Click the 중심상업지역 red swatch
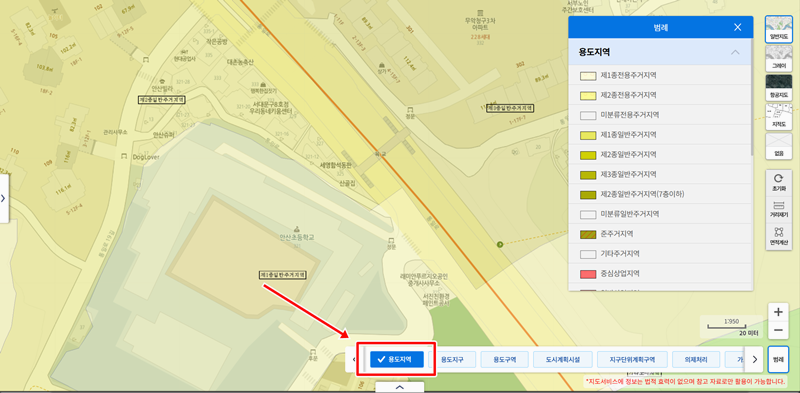This screenshot has width=800, height=393. [588, 274]
